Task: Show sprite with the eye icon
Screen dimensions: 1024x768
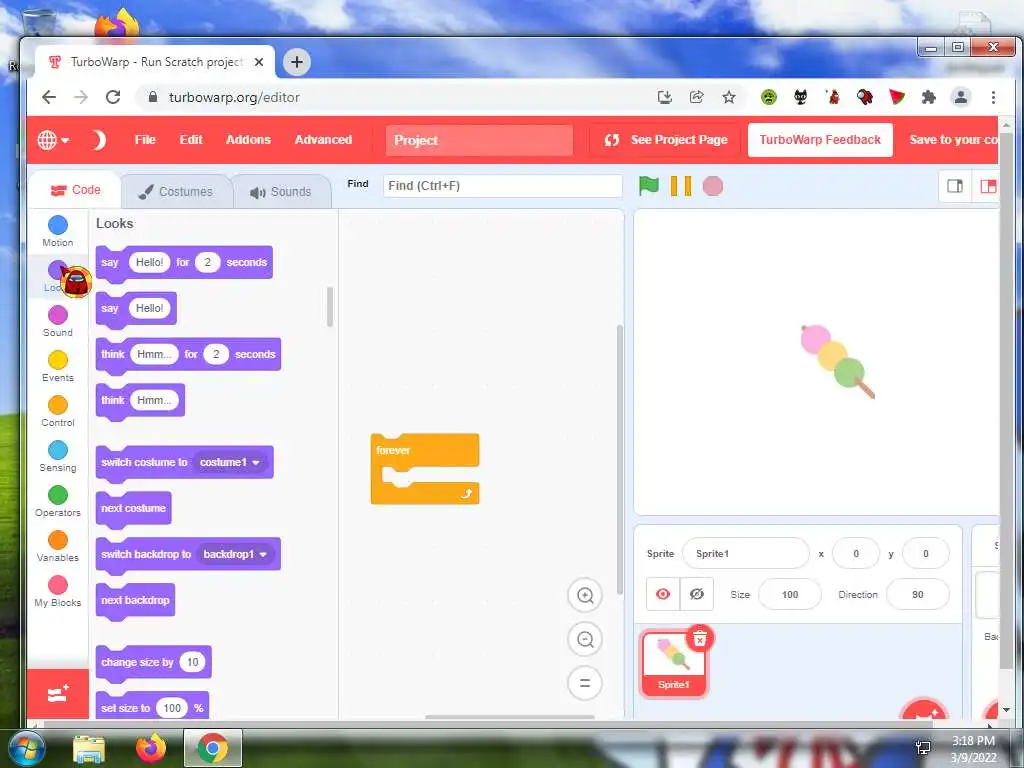Action: (663, 594)
